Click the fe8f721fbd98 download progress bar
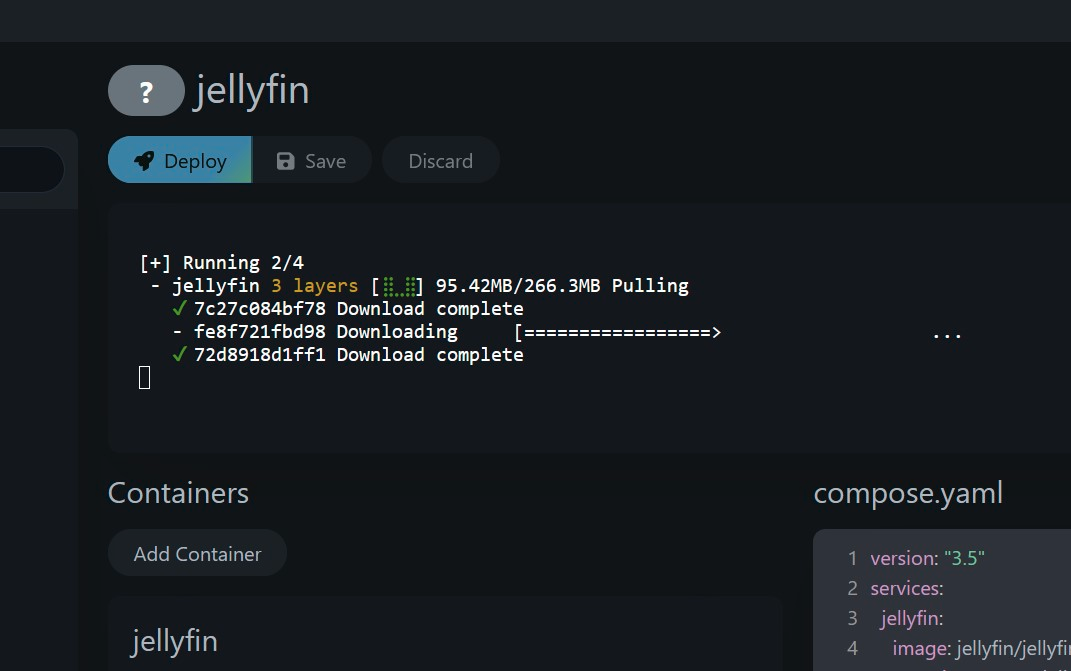This screenshot has width=1071, height=671. click(x=617, y=332)
